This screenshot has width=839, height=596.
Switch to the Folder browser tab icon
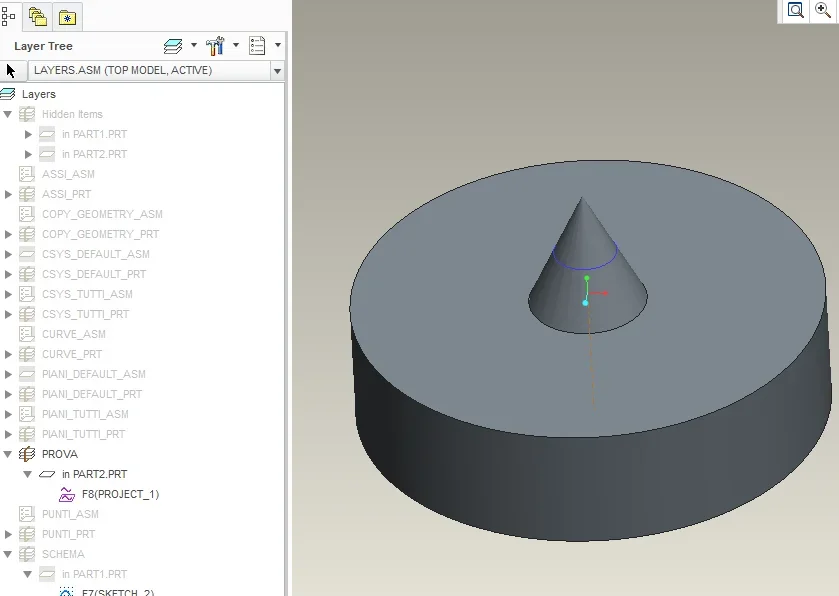[x=37, y=17]
